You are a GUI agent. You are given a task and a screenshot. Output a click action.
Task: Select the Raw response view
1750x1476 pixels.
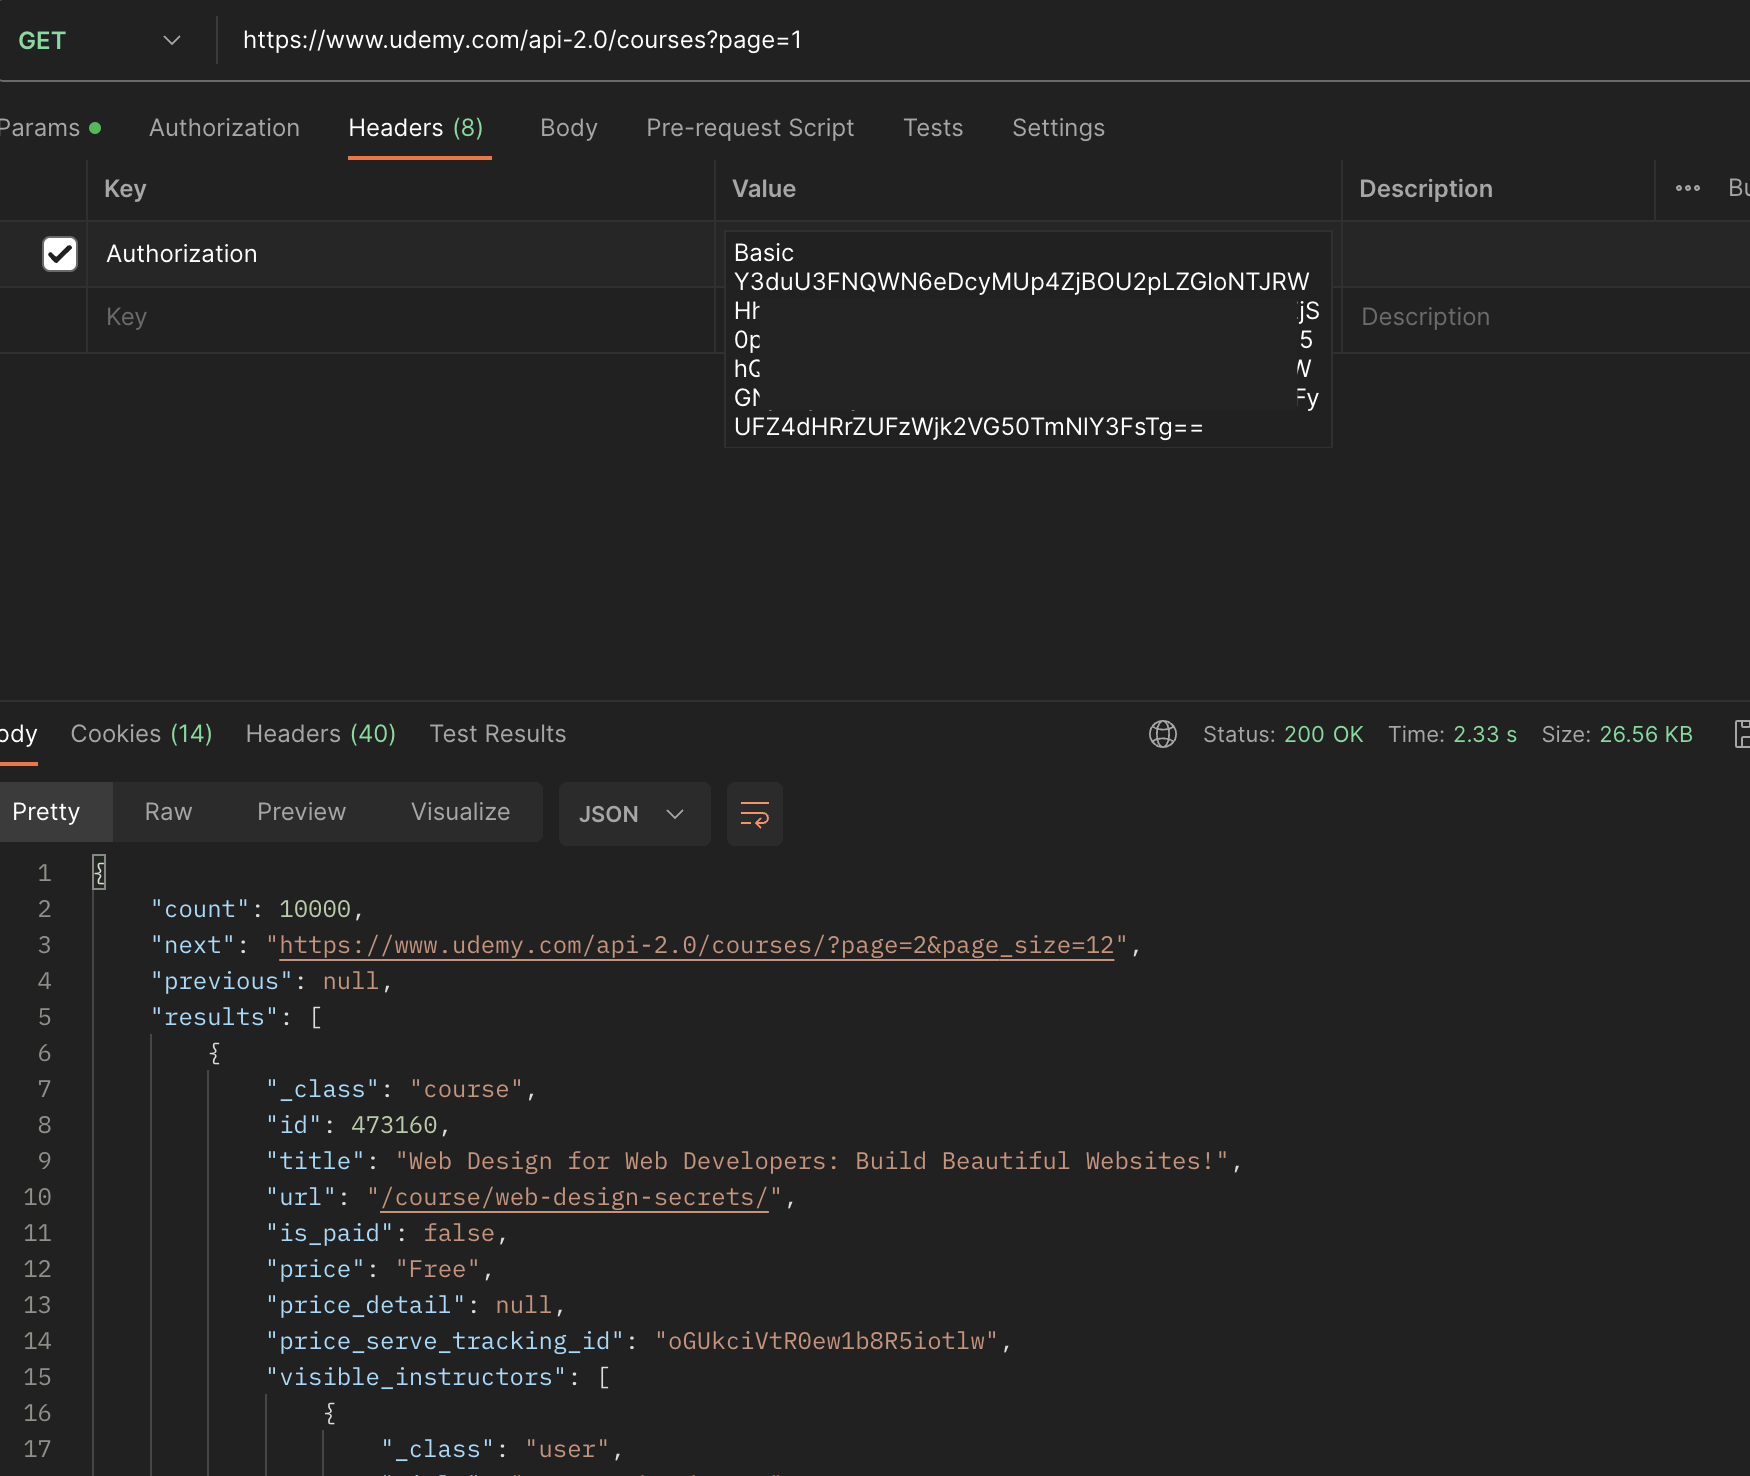(167, 811)
